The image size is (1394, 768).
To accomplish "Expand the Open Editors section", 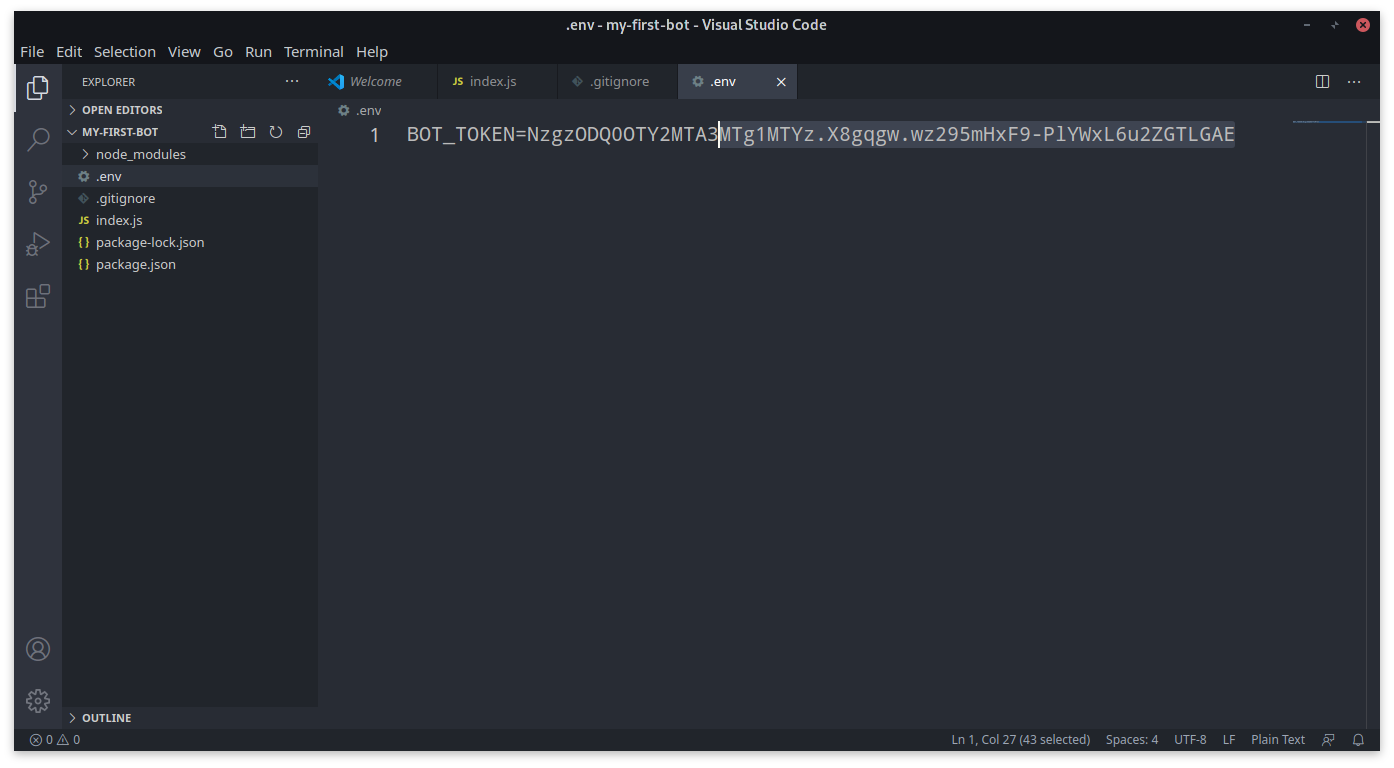I will click(x=190, y=110).
